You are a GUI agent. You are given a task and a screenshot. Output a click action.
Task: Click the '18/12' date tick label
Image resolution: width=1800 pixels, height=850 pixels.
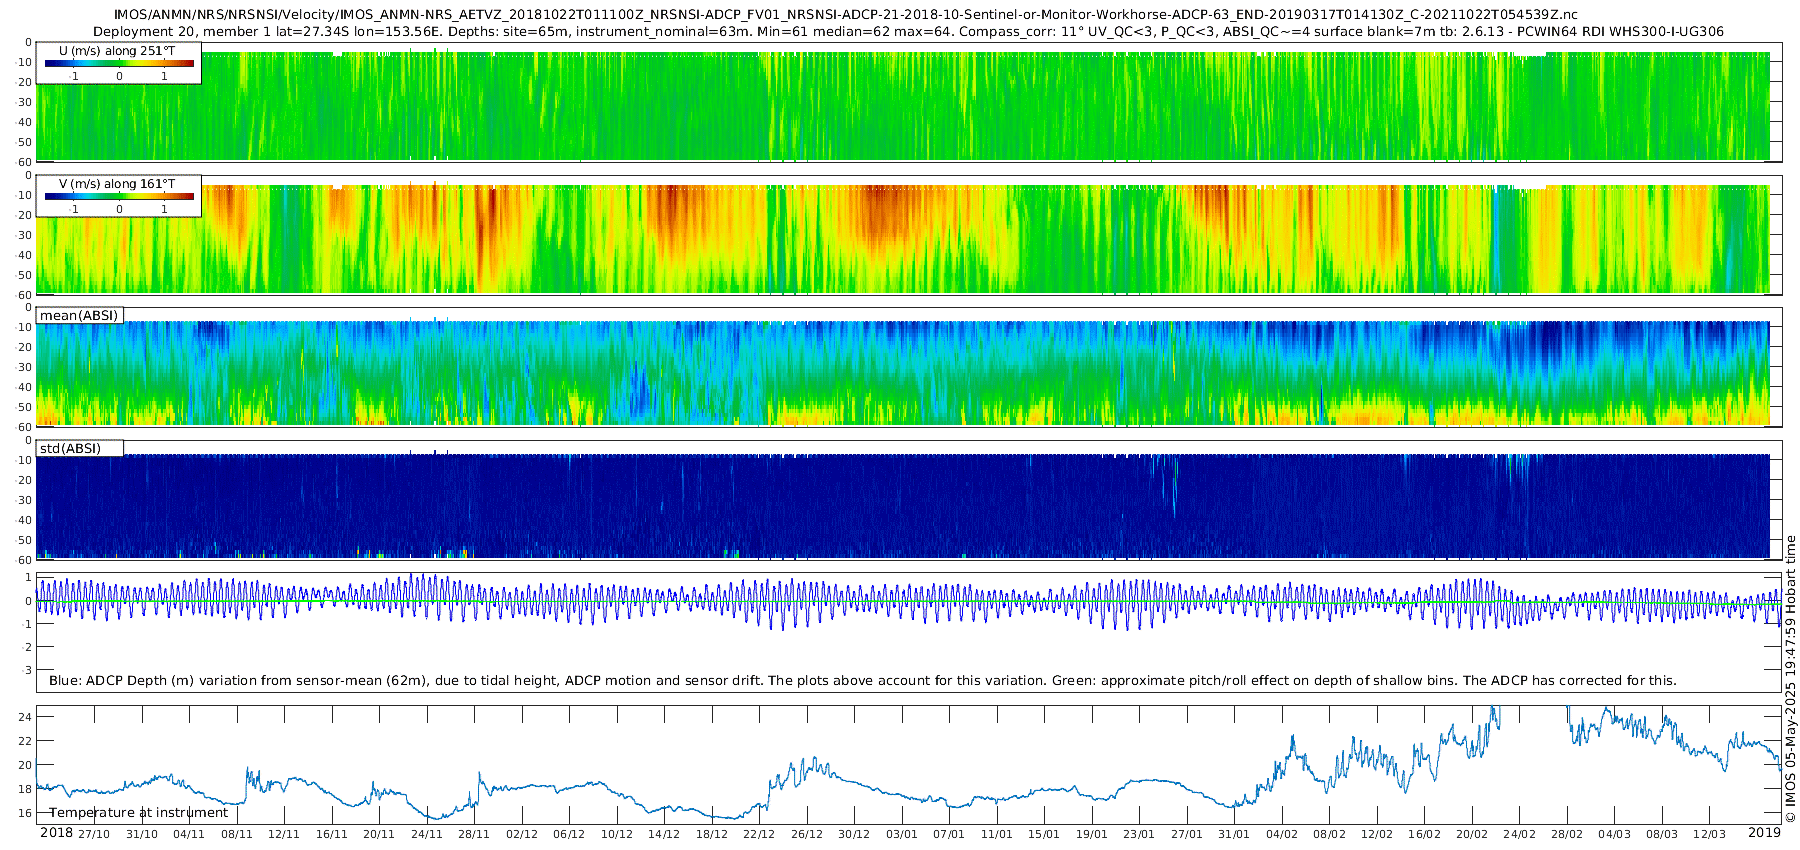point(712,834)
